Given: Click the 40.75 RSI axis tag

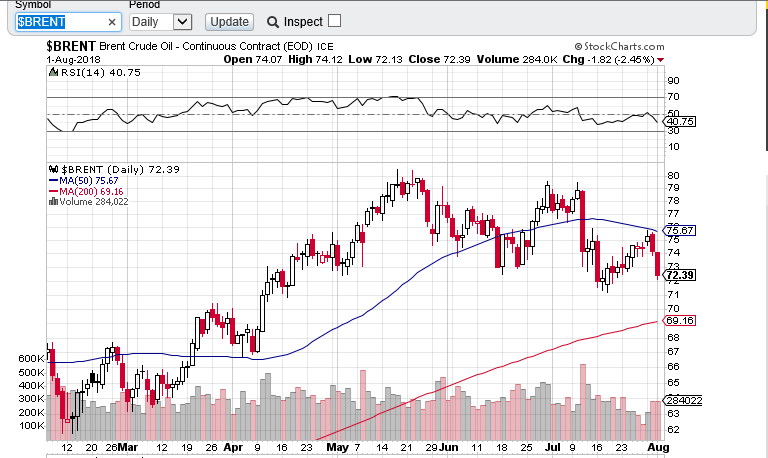Looking at the screenshot, I should (680, 121).
